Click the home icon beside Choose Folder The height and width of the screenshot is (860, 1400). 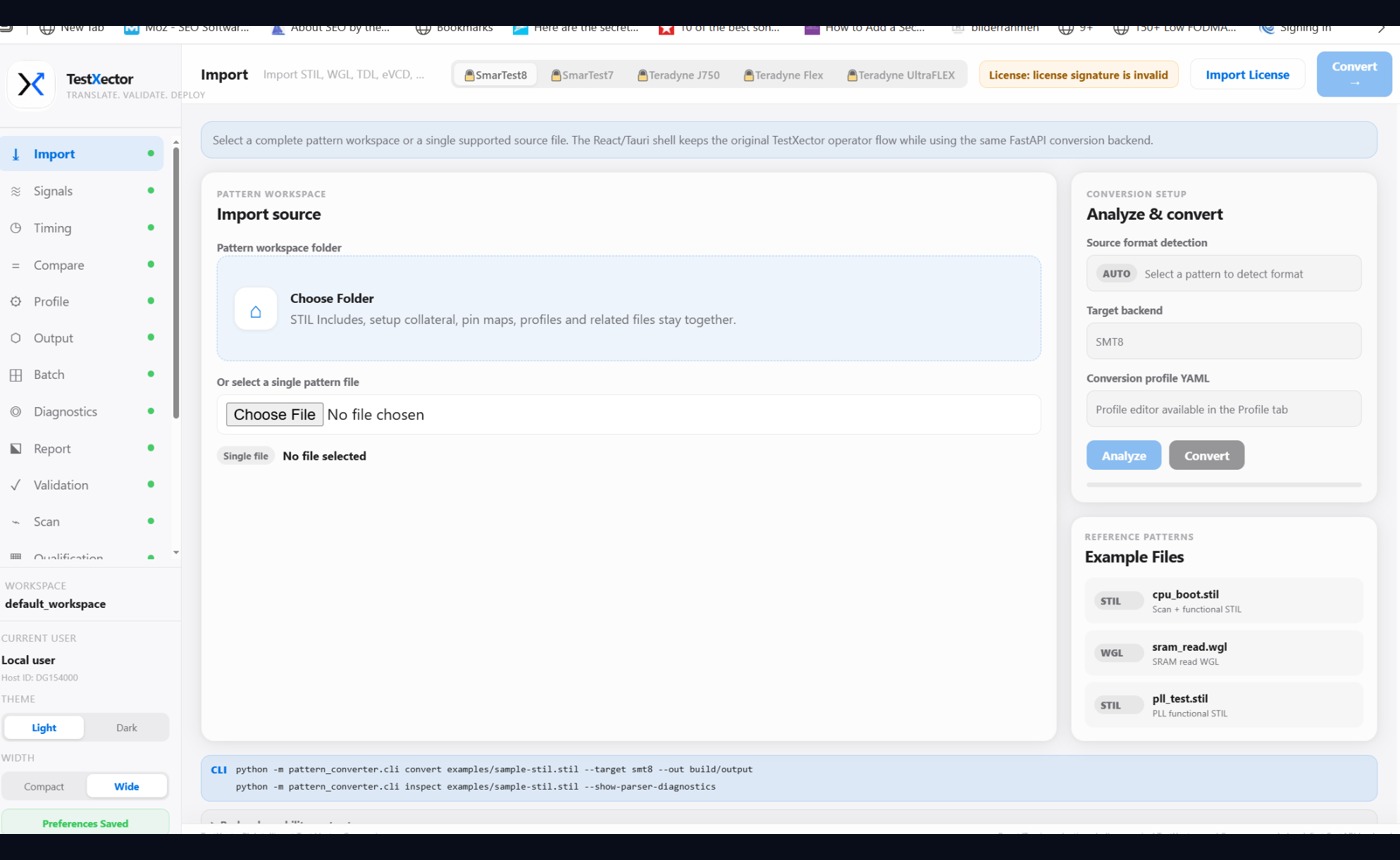[x=256, y=310]
